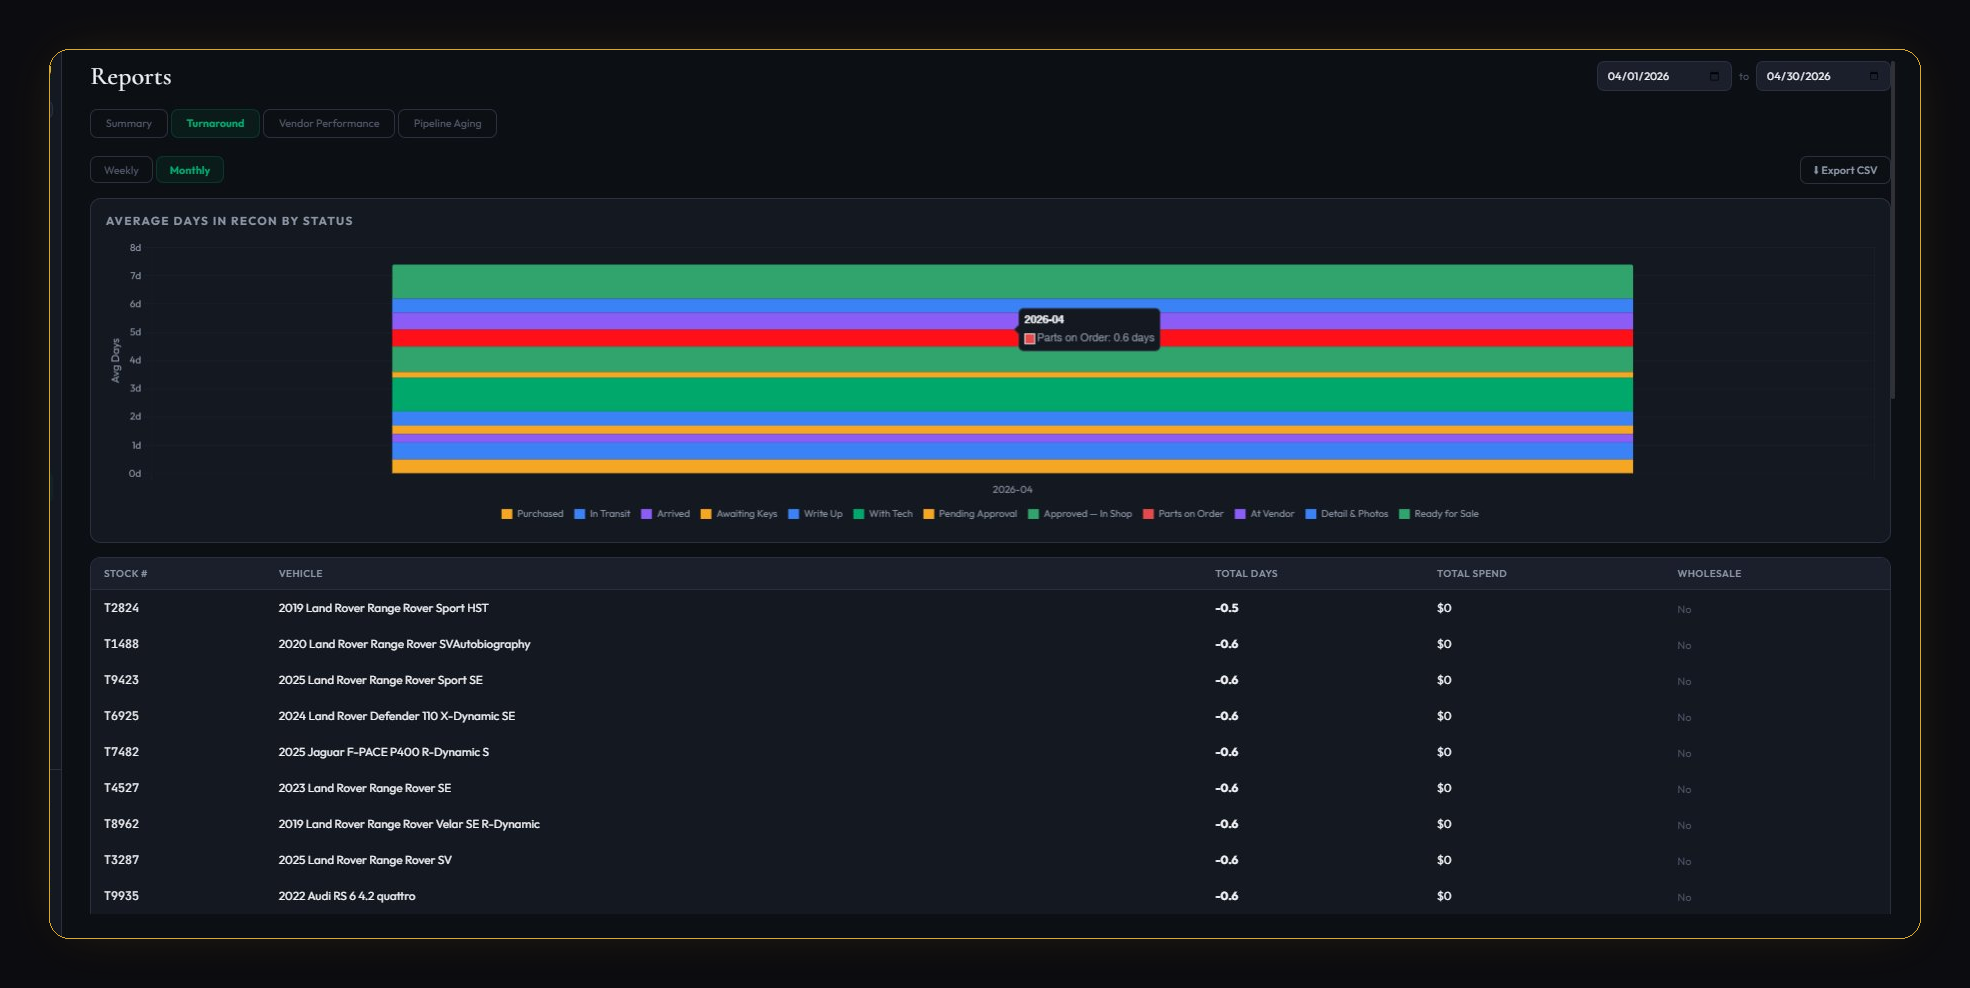Click the Export CSV button
The image size is (1970, 988).
coord(1844,170)
